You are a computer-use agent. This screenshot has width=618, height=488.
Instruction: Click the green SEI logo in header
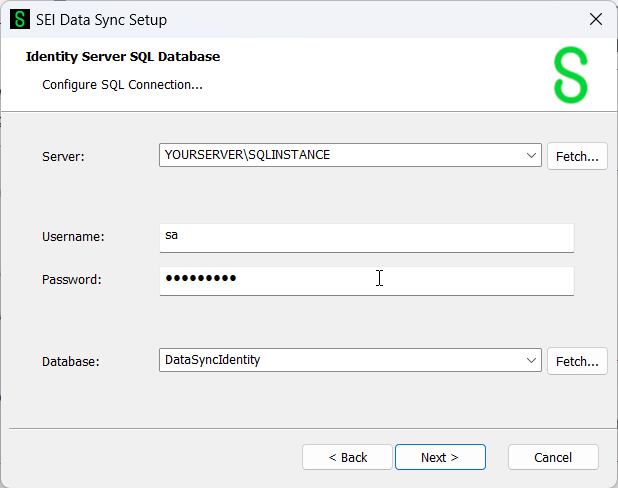[x=571, y=74]
